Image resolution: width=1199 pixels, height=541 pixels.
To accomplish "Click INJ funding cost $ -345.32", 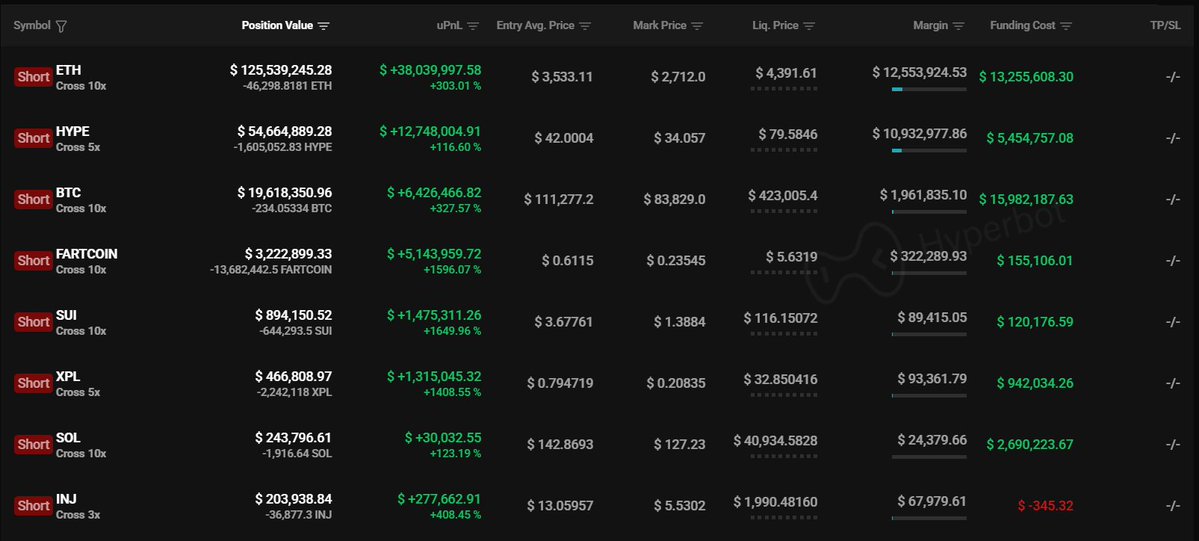I will (x=1045, y=506).
